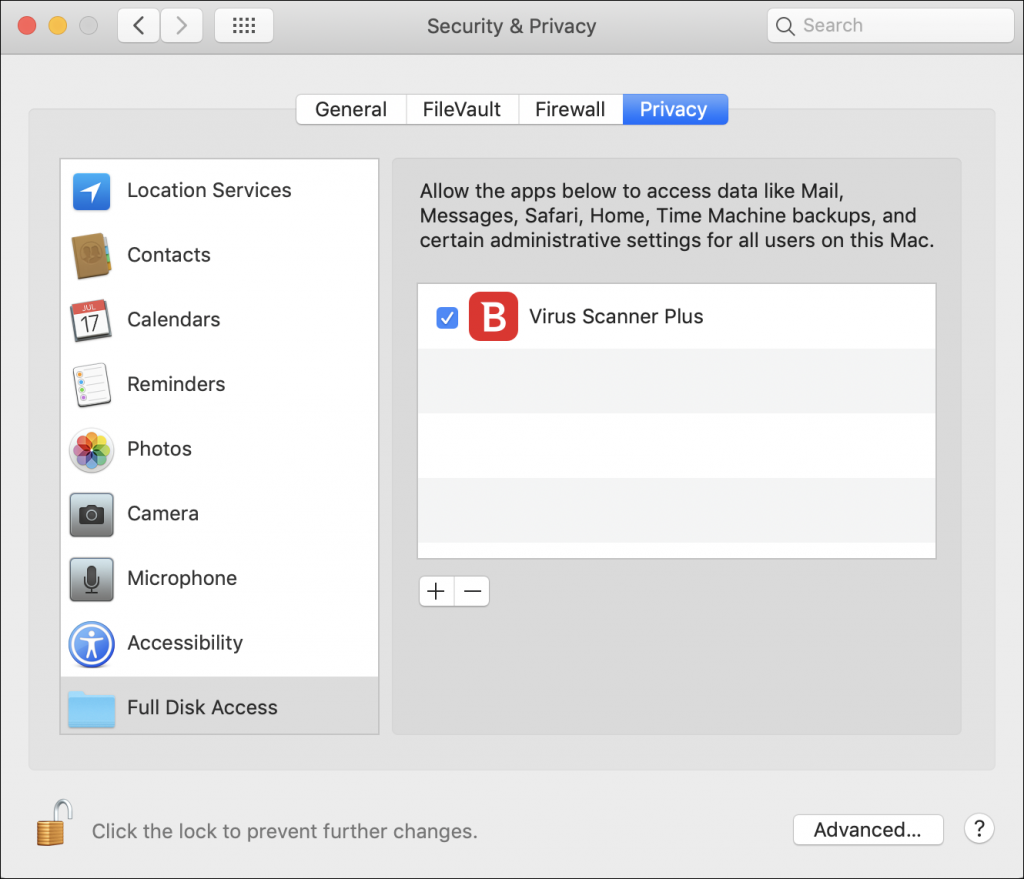Select the Camera label in the list
This screenshot has height=879, width=1024.
163,513
